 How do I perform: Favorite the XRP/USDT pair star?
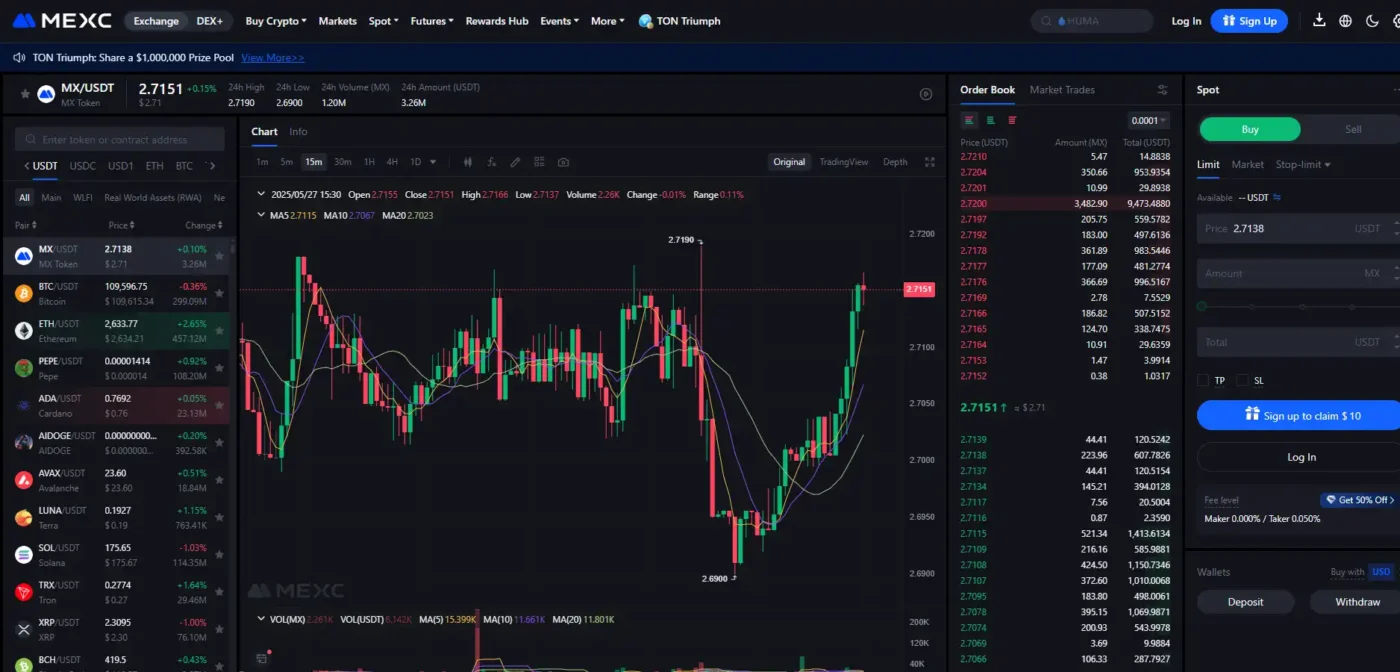(219, 629)
